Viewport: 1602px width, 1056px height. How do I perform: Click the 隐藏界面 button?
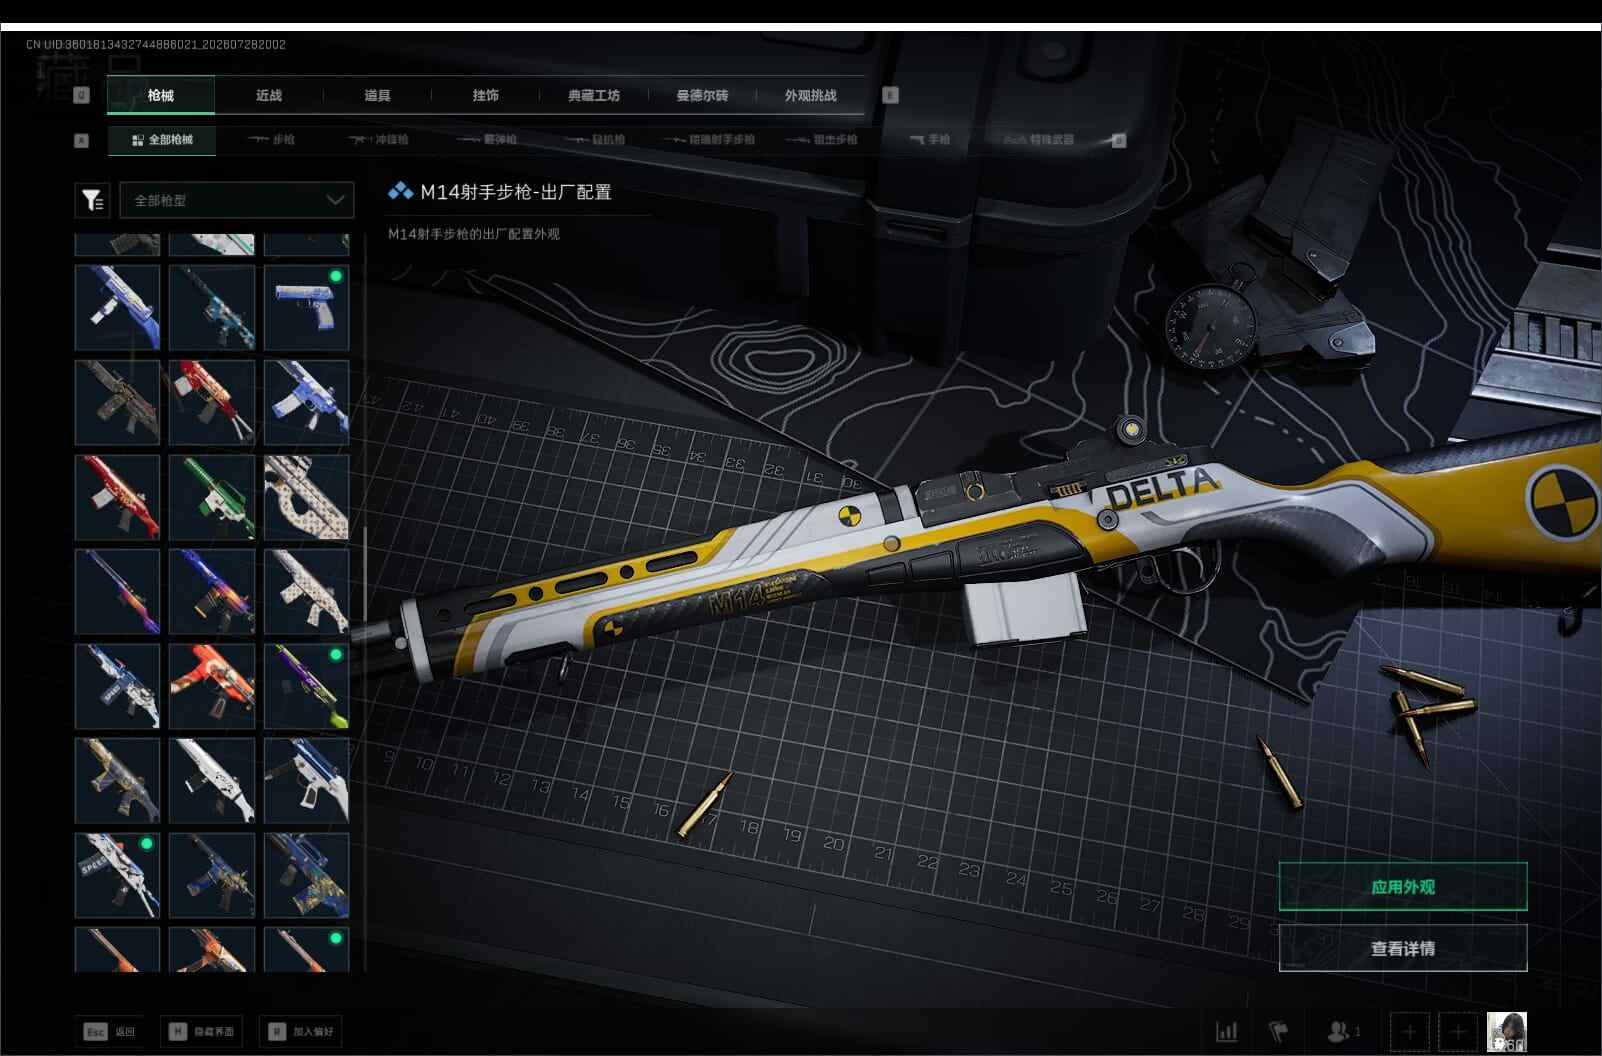(203, 1031)
